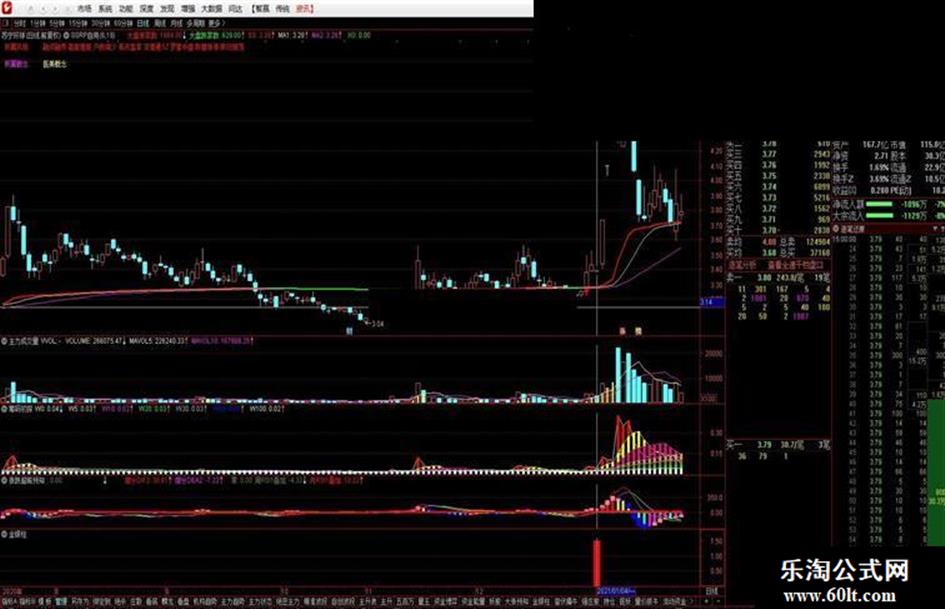The height and width of the screenshot is (609, 945).
Task: Click the 日线 label at axis corner
Action: 712,591
